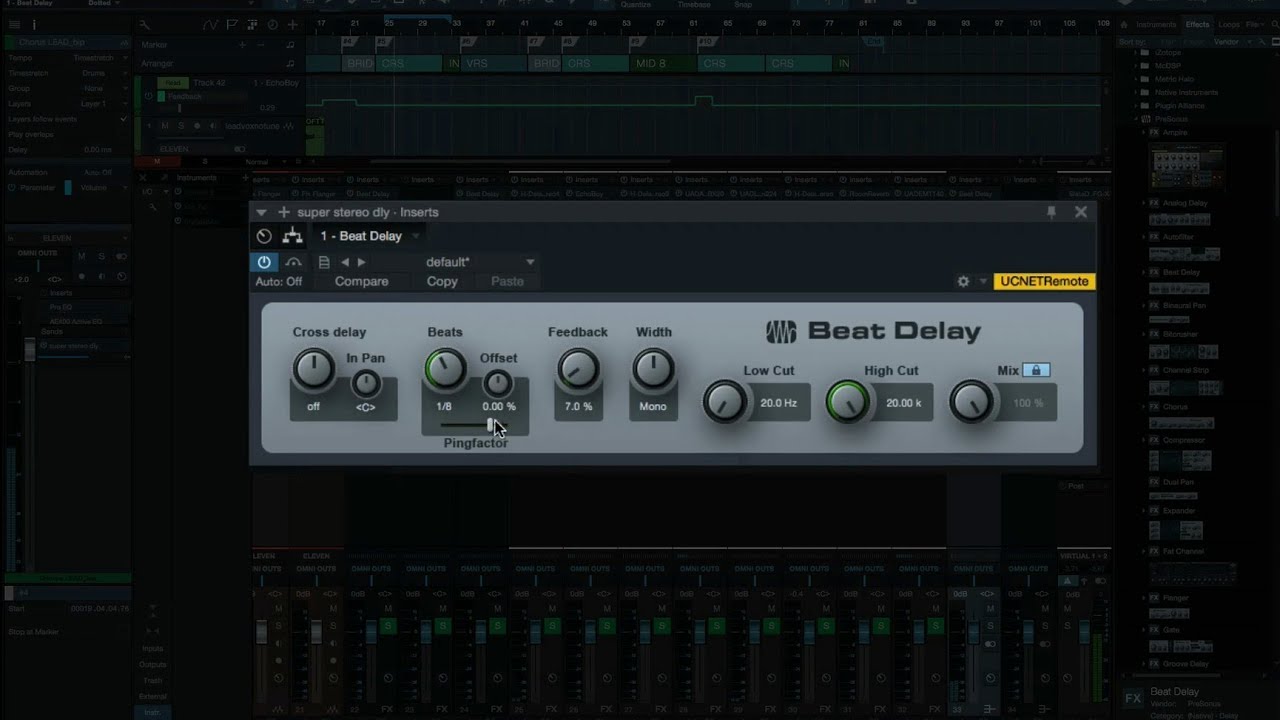Viewport: 1280px width, 720px height.
Task: Switch to the Instruments browser tab
Action: [1156, 24]
